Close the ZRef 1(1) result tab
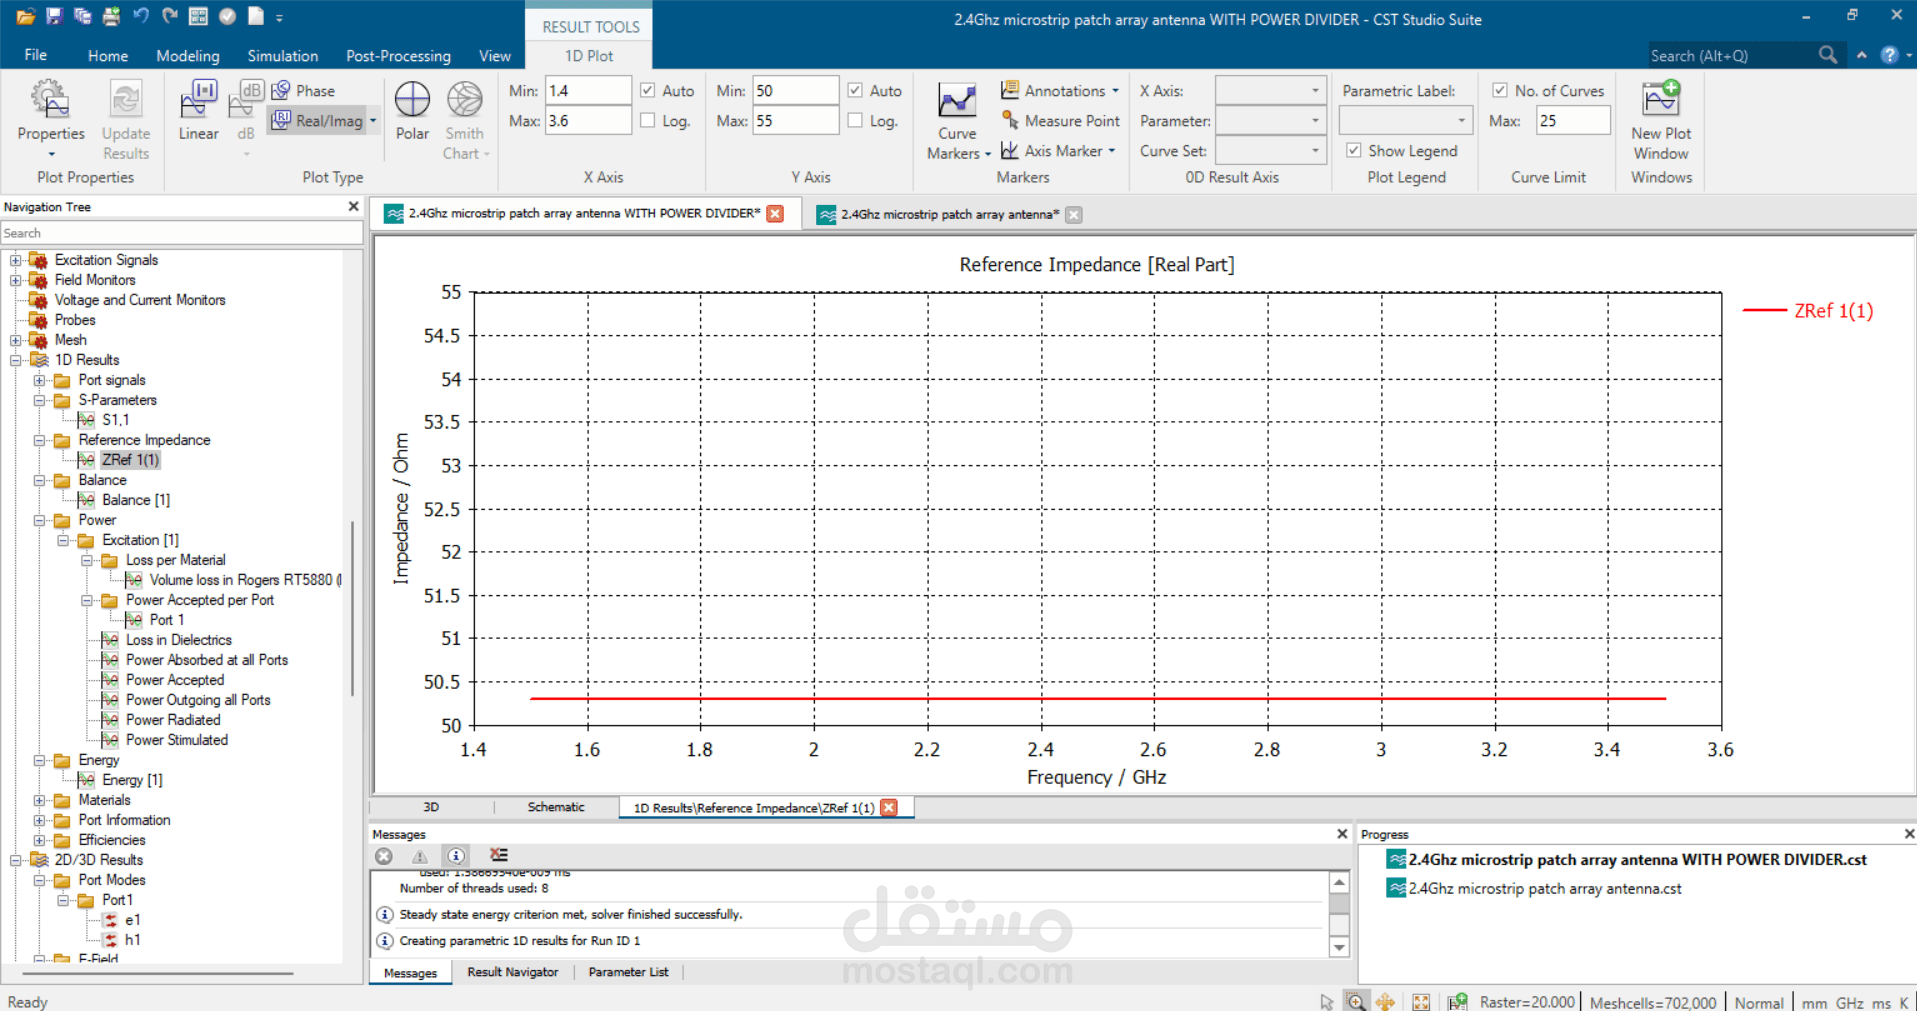This screenshot has width=1917, height=1011. tap(889, 807)
